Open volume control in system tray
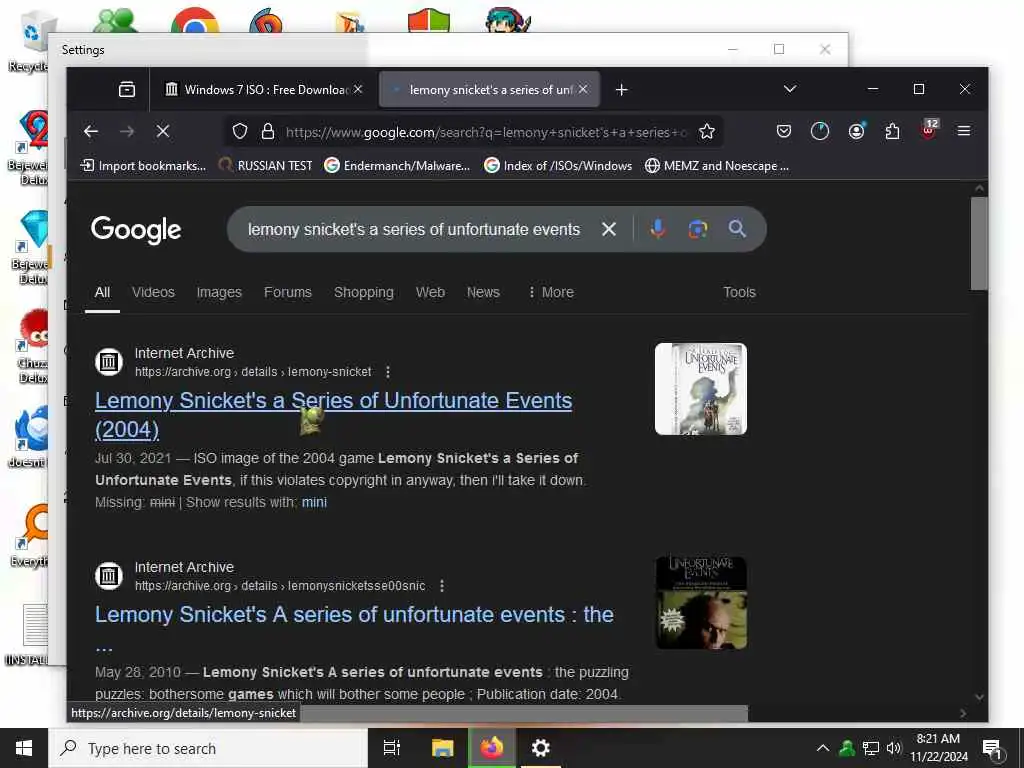 tap(894, 748)
